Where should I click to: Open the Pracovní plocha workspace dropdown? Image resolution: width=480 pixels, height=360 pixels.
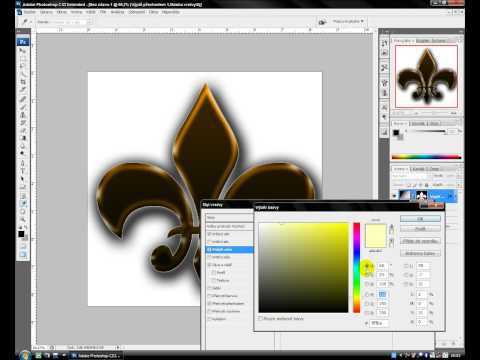tap(348, 22)
